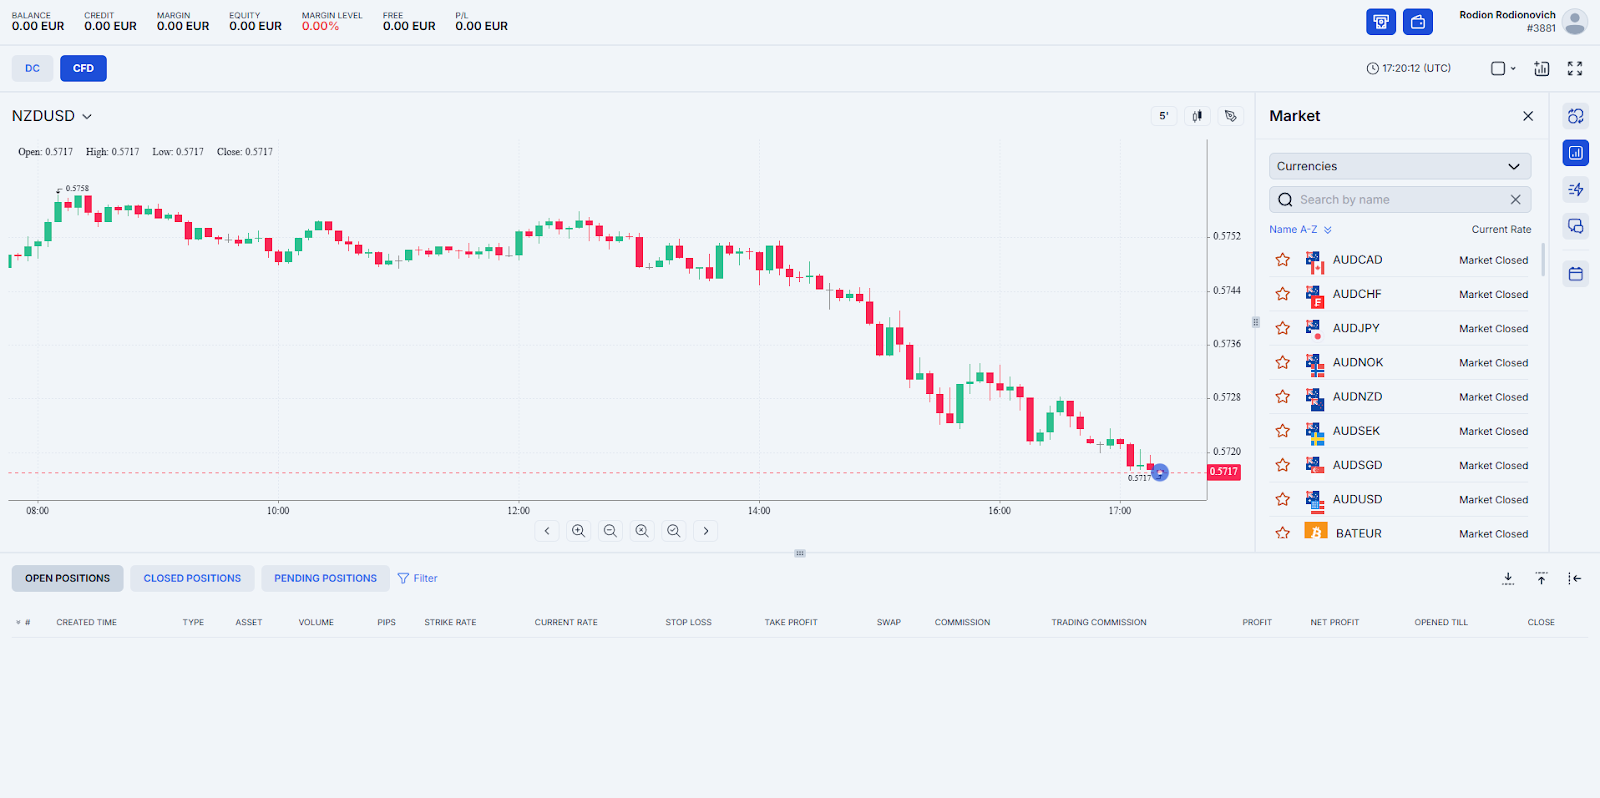Change the candlestick chart type
This screenshot has height=798, width=1600.
[x=1197, y=116]
